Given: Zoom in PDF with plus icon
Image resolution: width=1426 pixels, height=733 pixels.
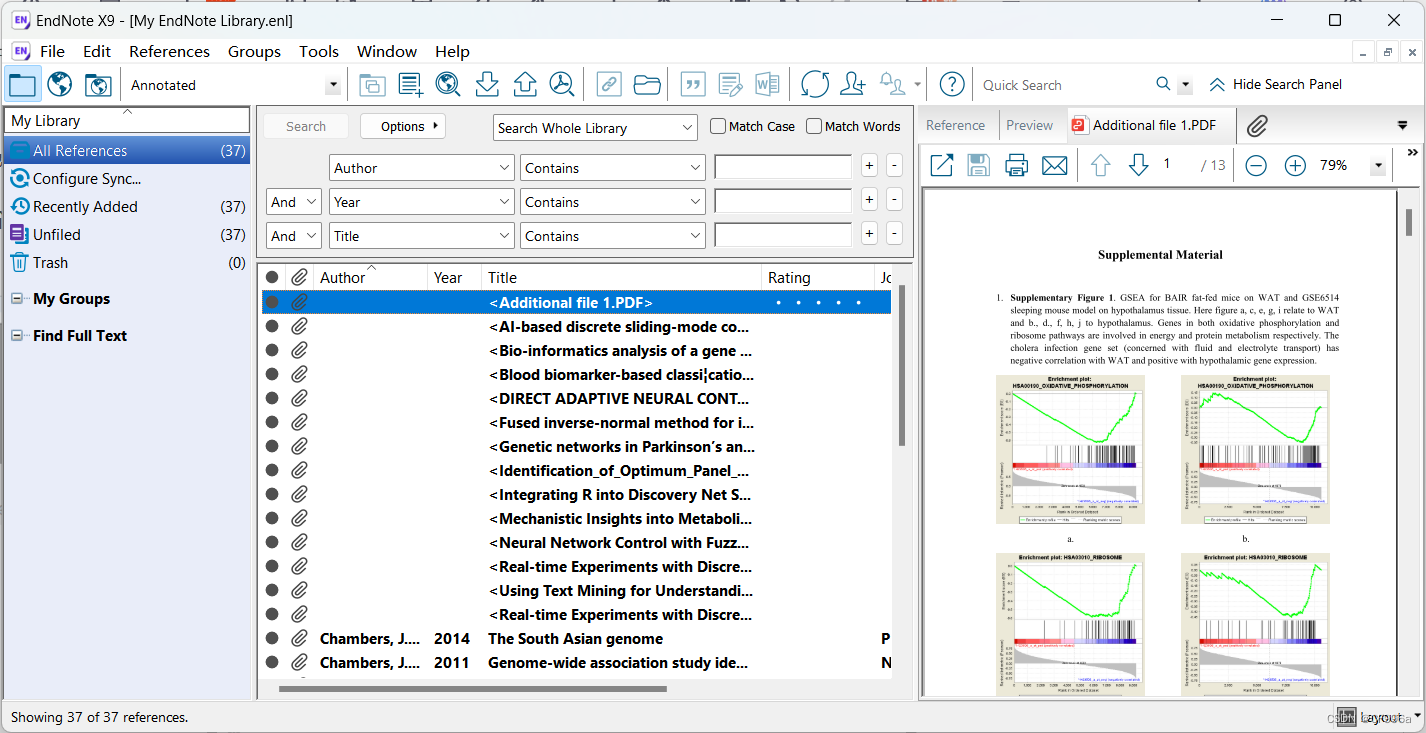Looking at the screenshot, I should coord(1295,166).
